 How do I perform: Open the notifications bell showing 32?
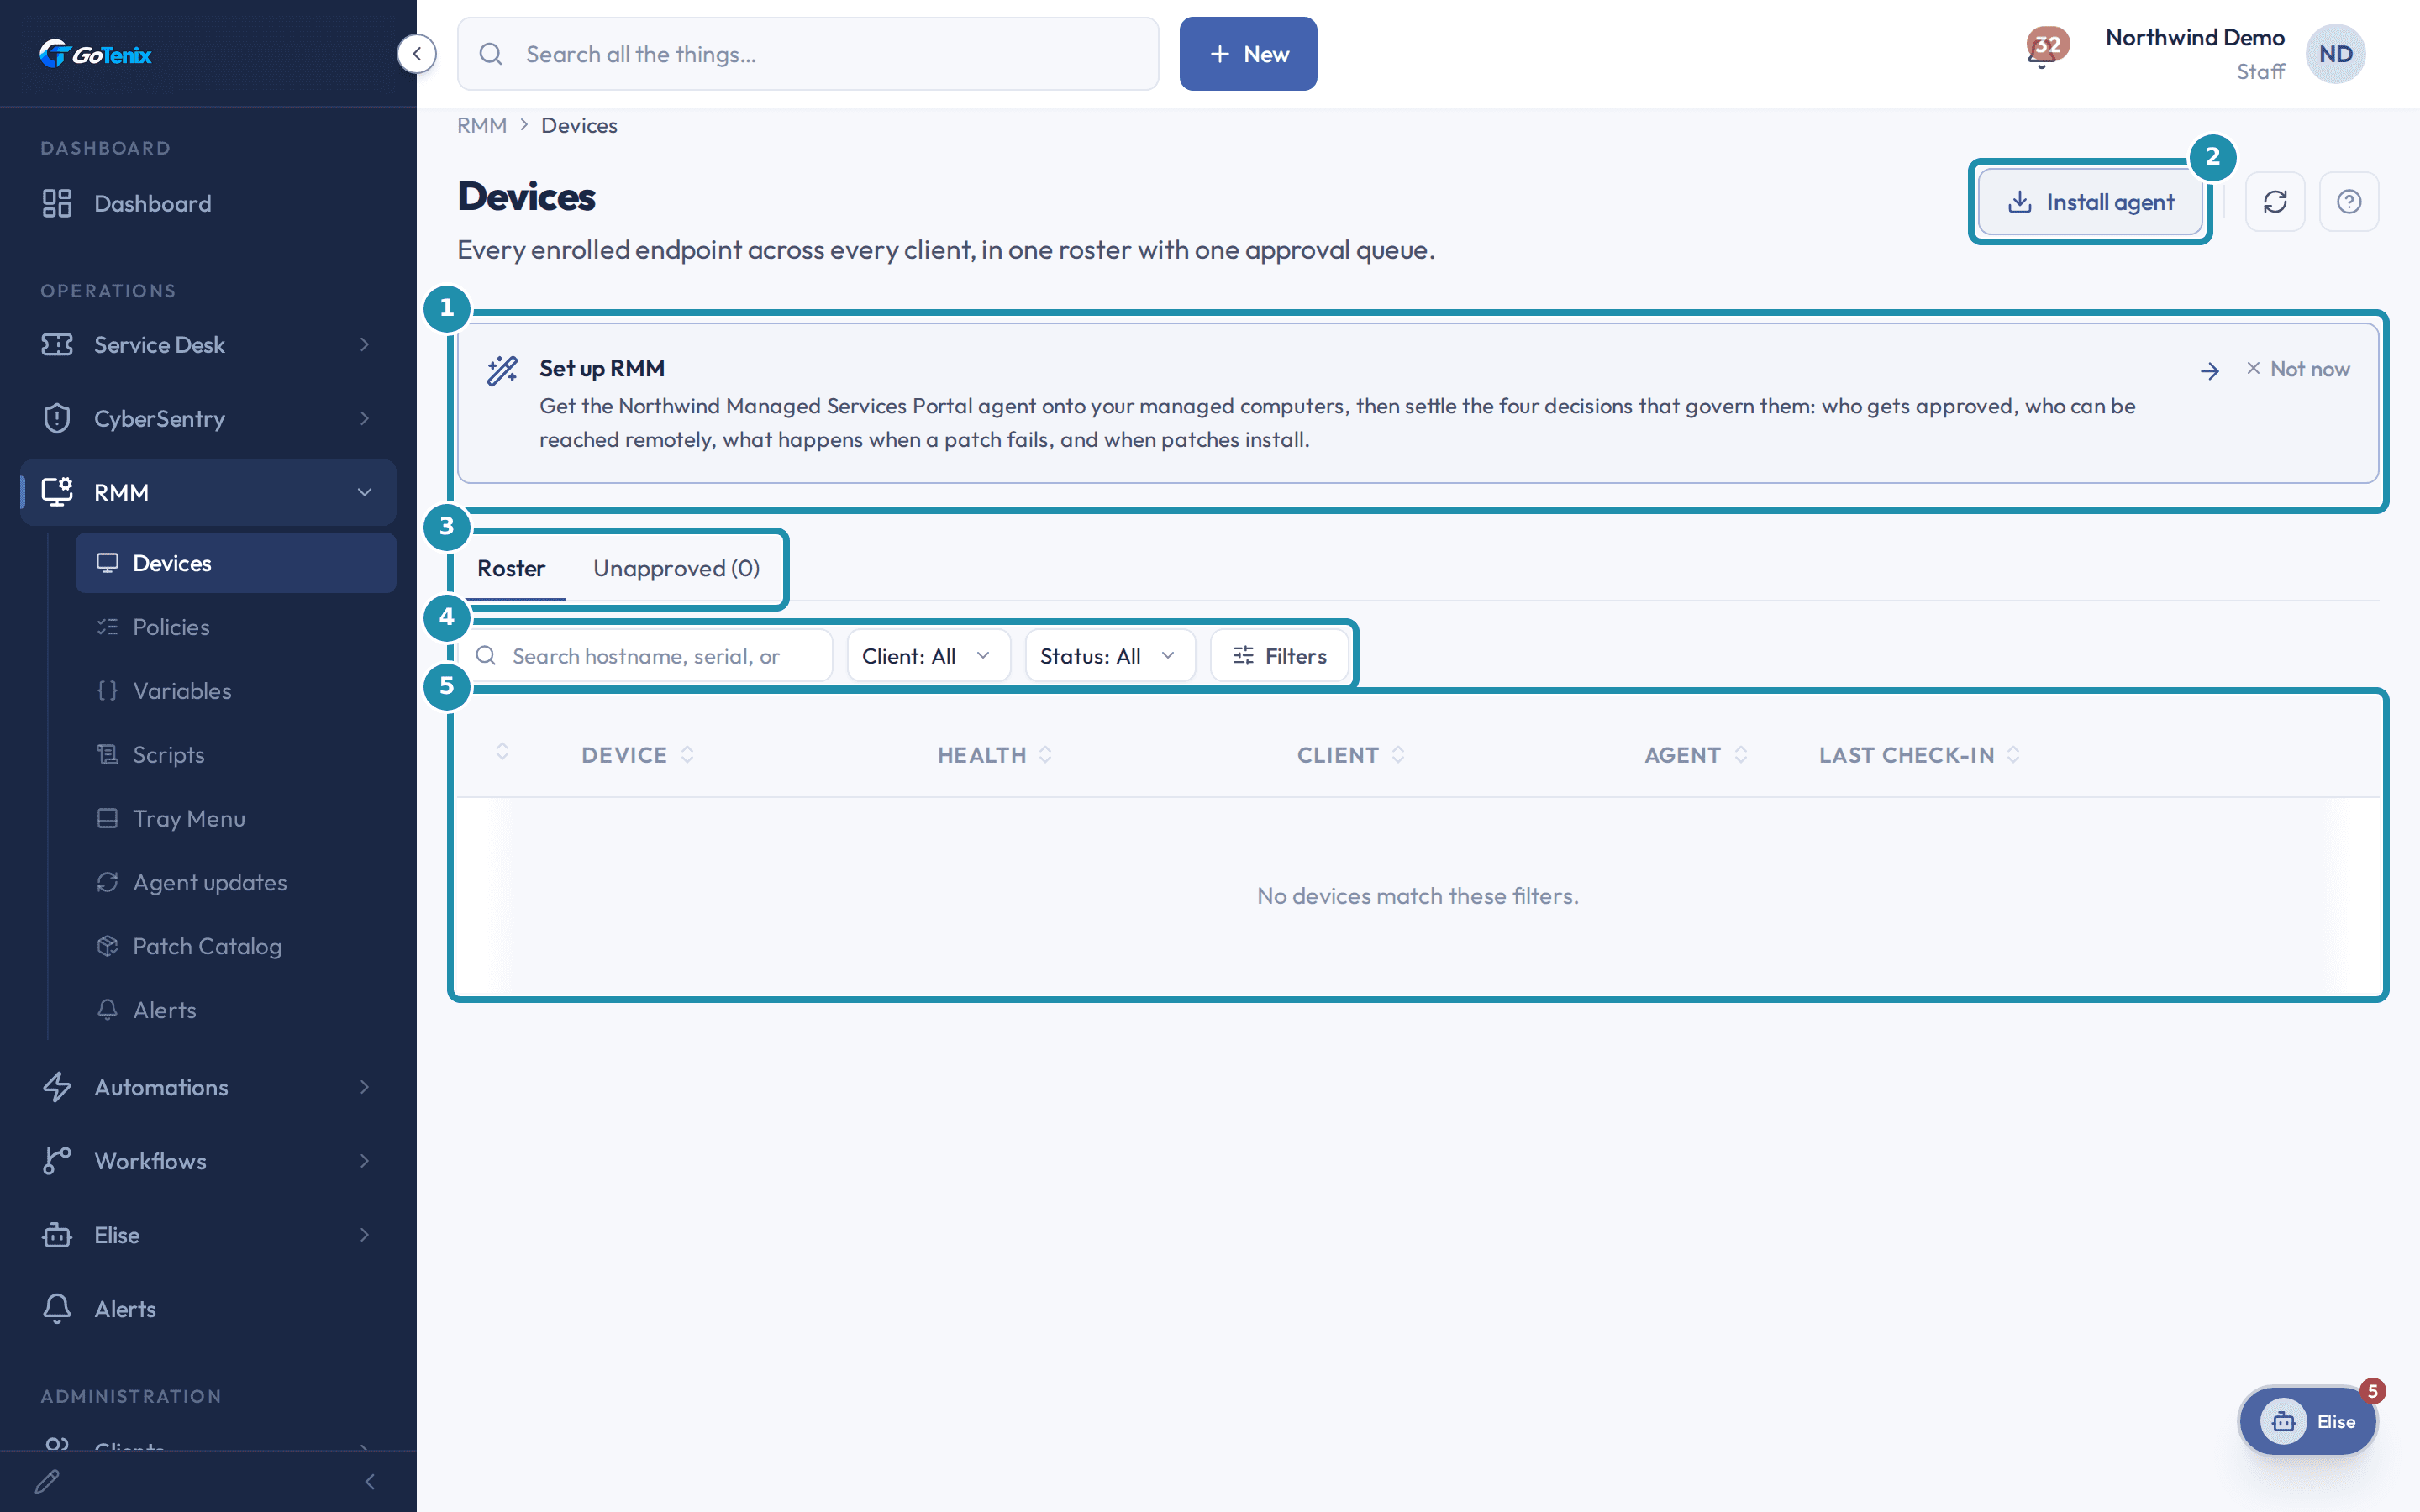[2045, 48]
